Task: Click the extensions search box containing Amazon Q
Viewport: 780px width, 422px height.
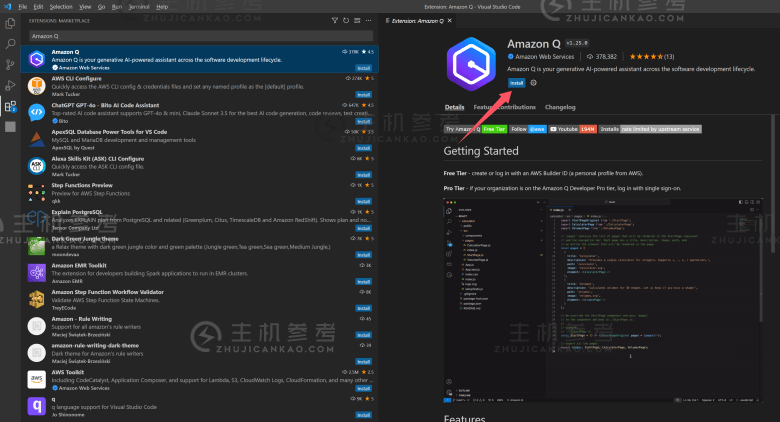Action: coord(201,36)
